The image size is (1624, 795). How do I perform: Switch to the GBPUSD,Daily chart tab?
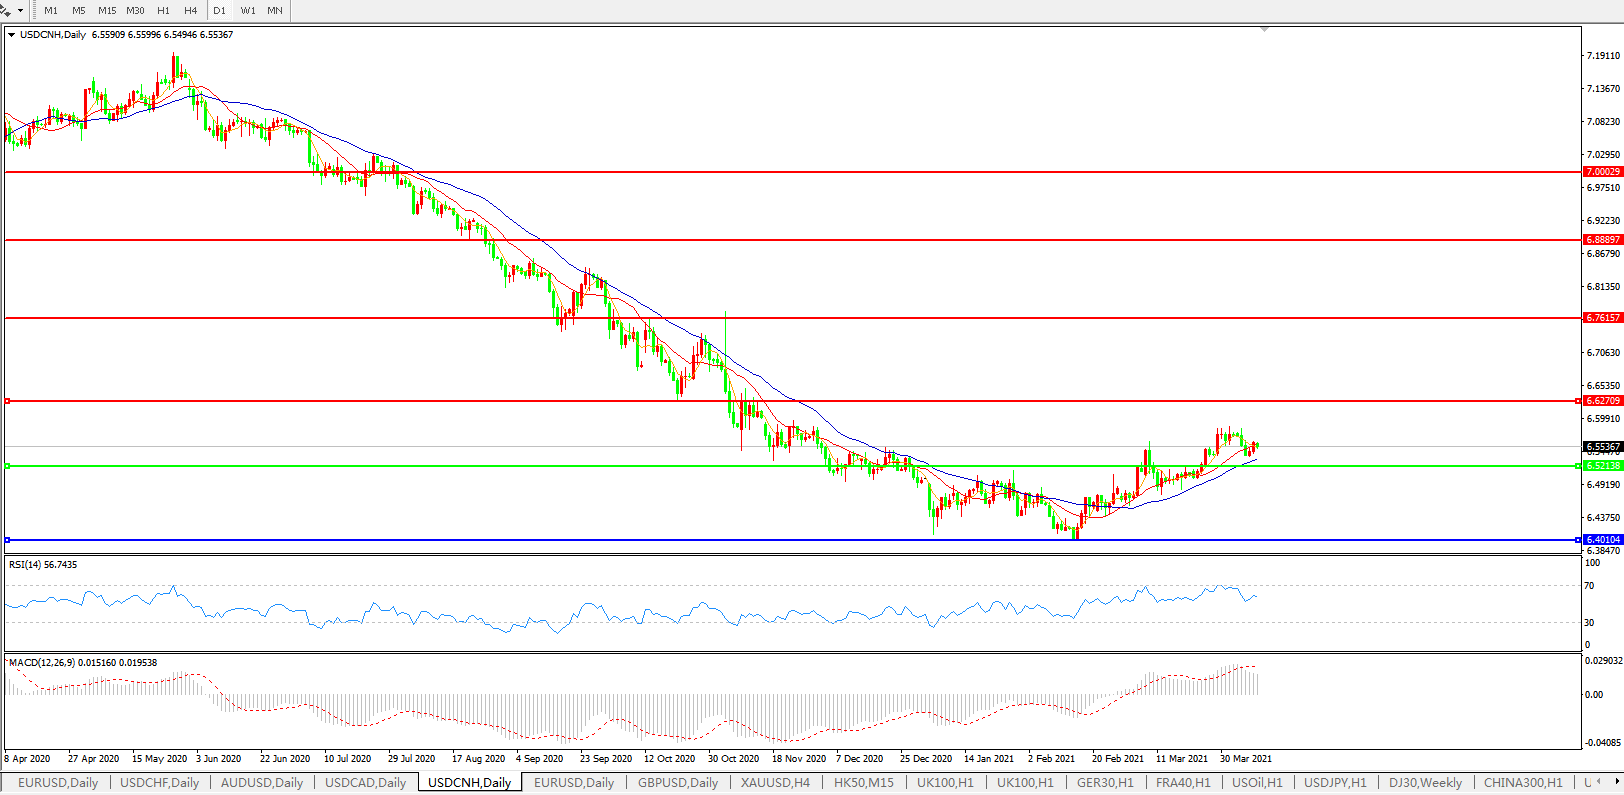[678, 783]
